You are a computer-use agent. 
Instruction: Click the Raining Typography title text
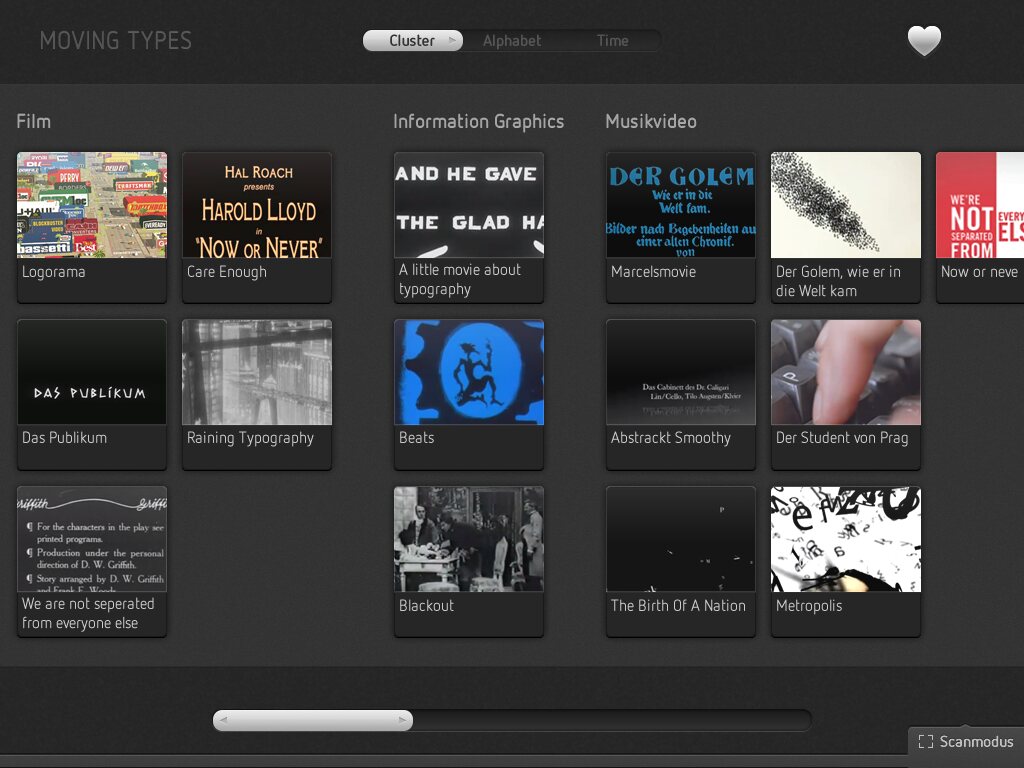coord(250,438)
